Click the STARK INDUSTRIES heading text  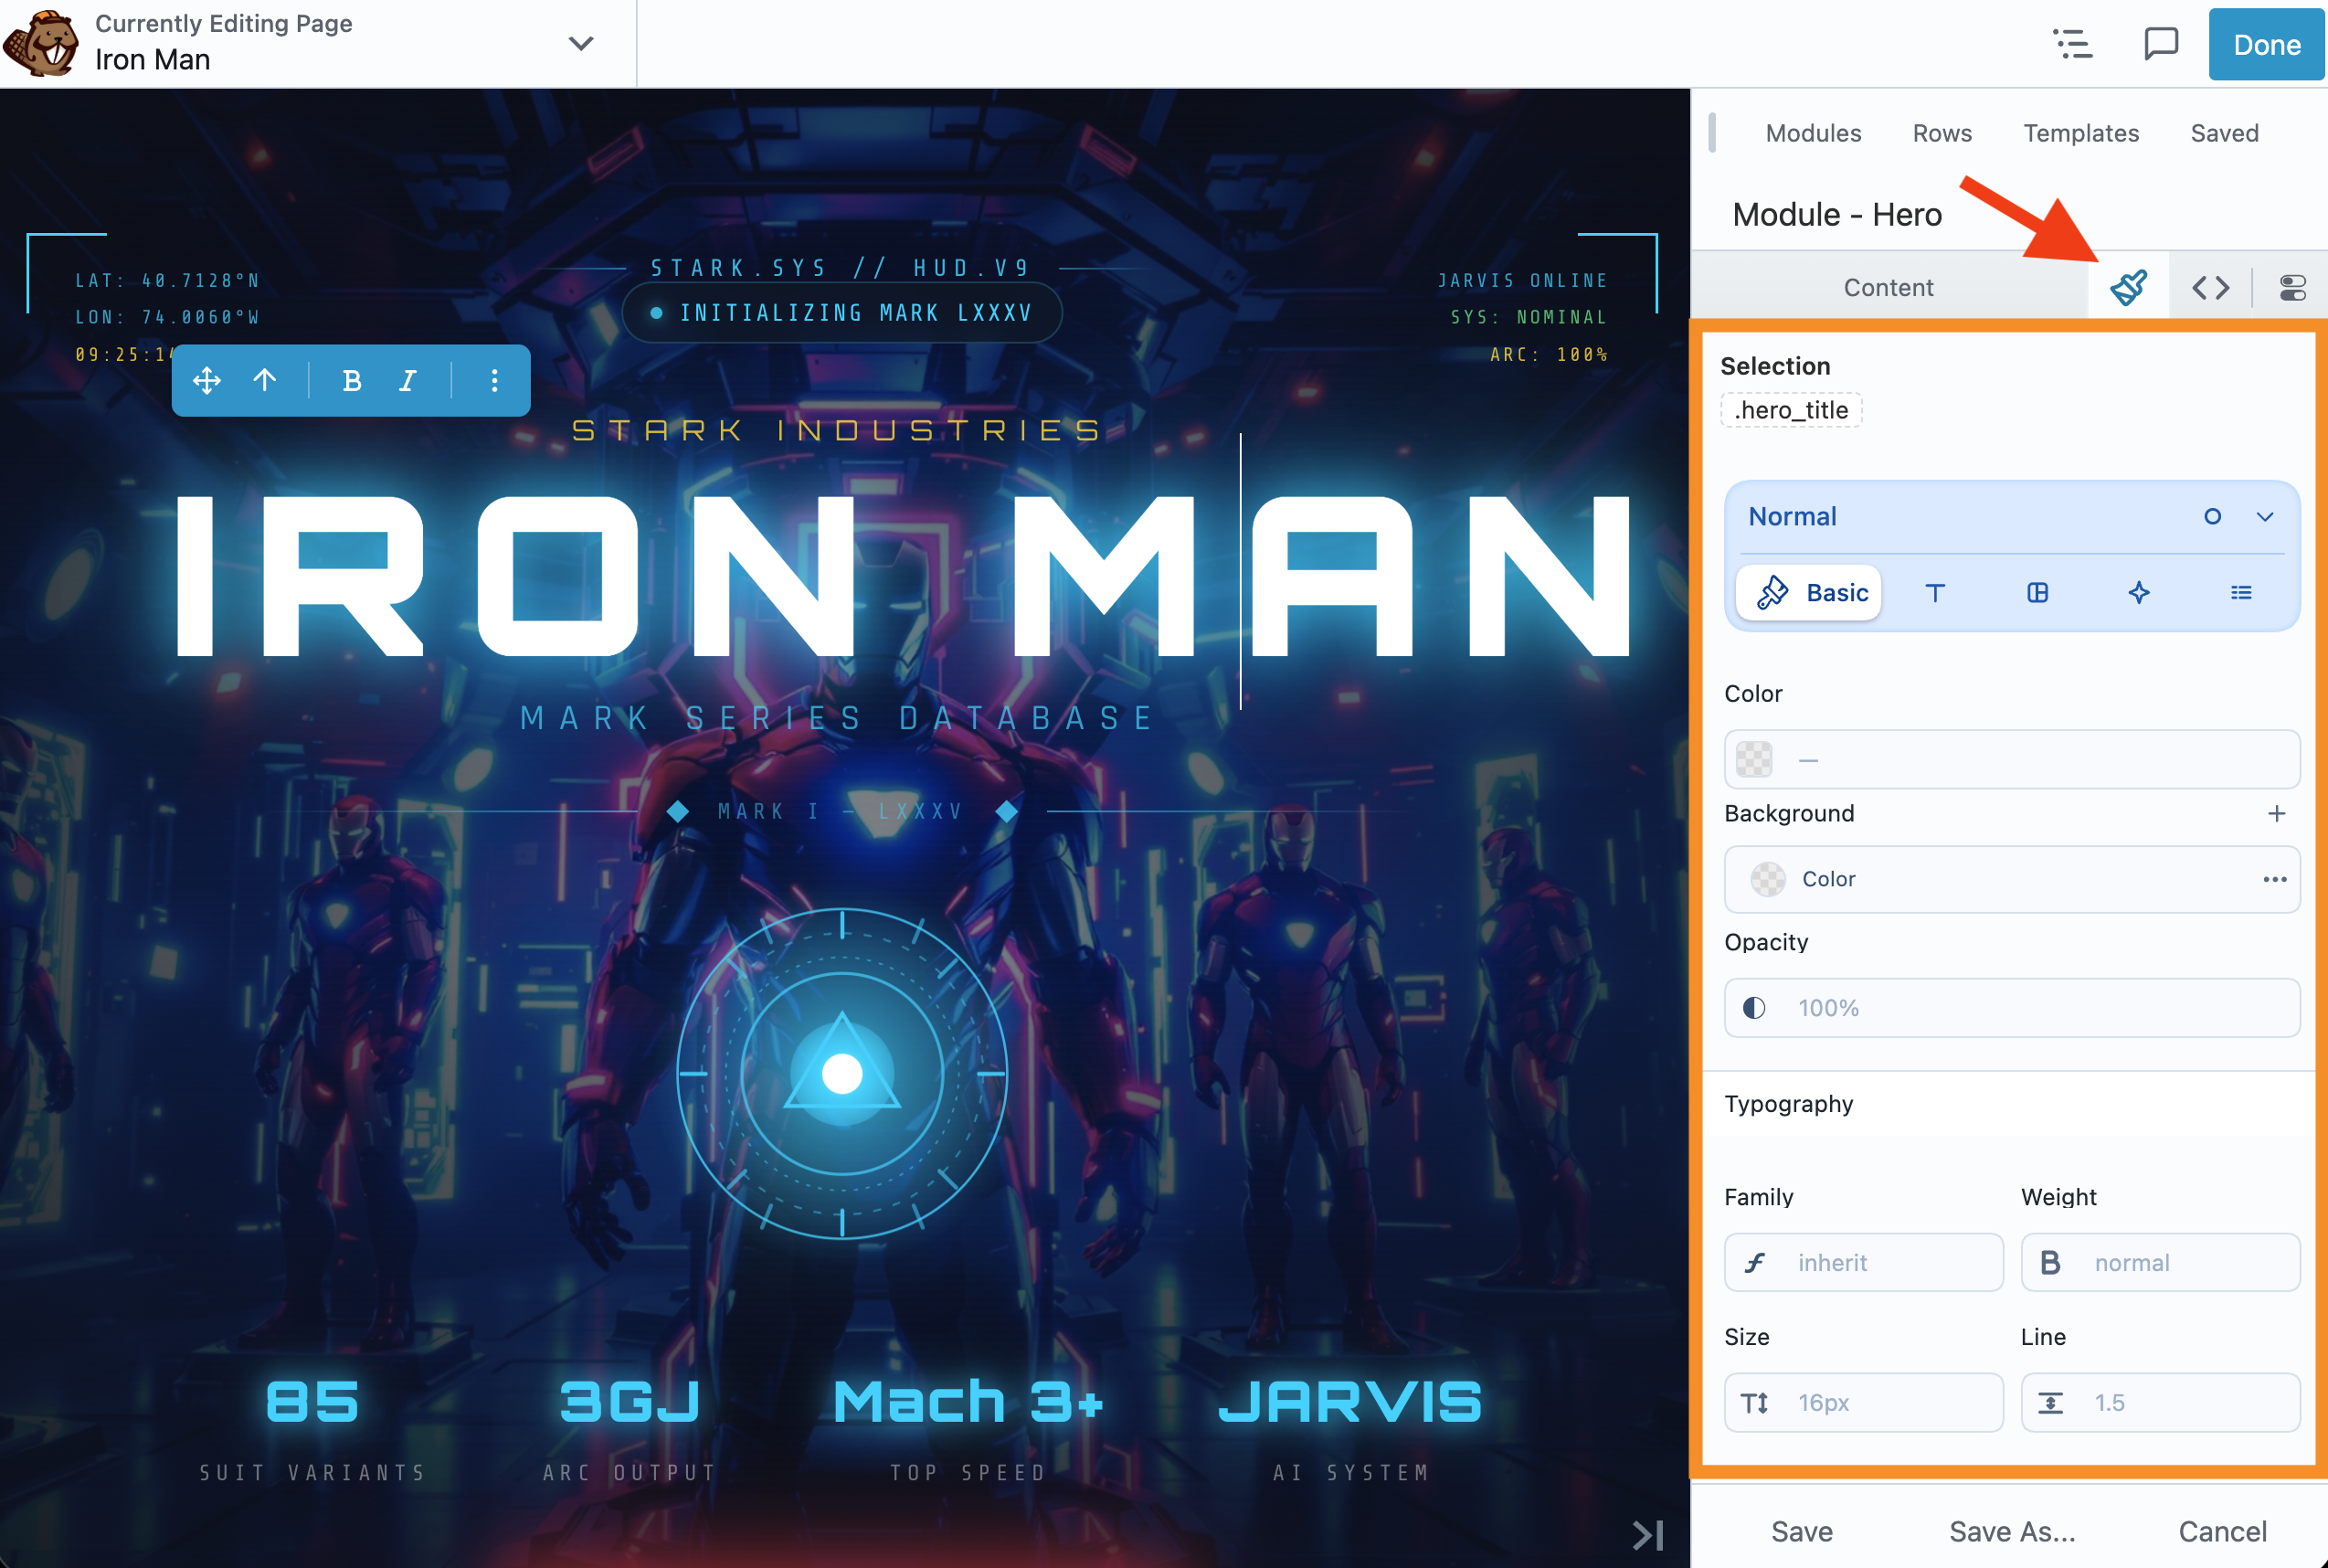pos(836,430)
